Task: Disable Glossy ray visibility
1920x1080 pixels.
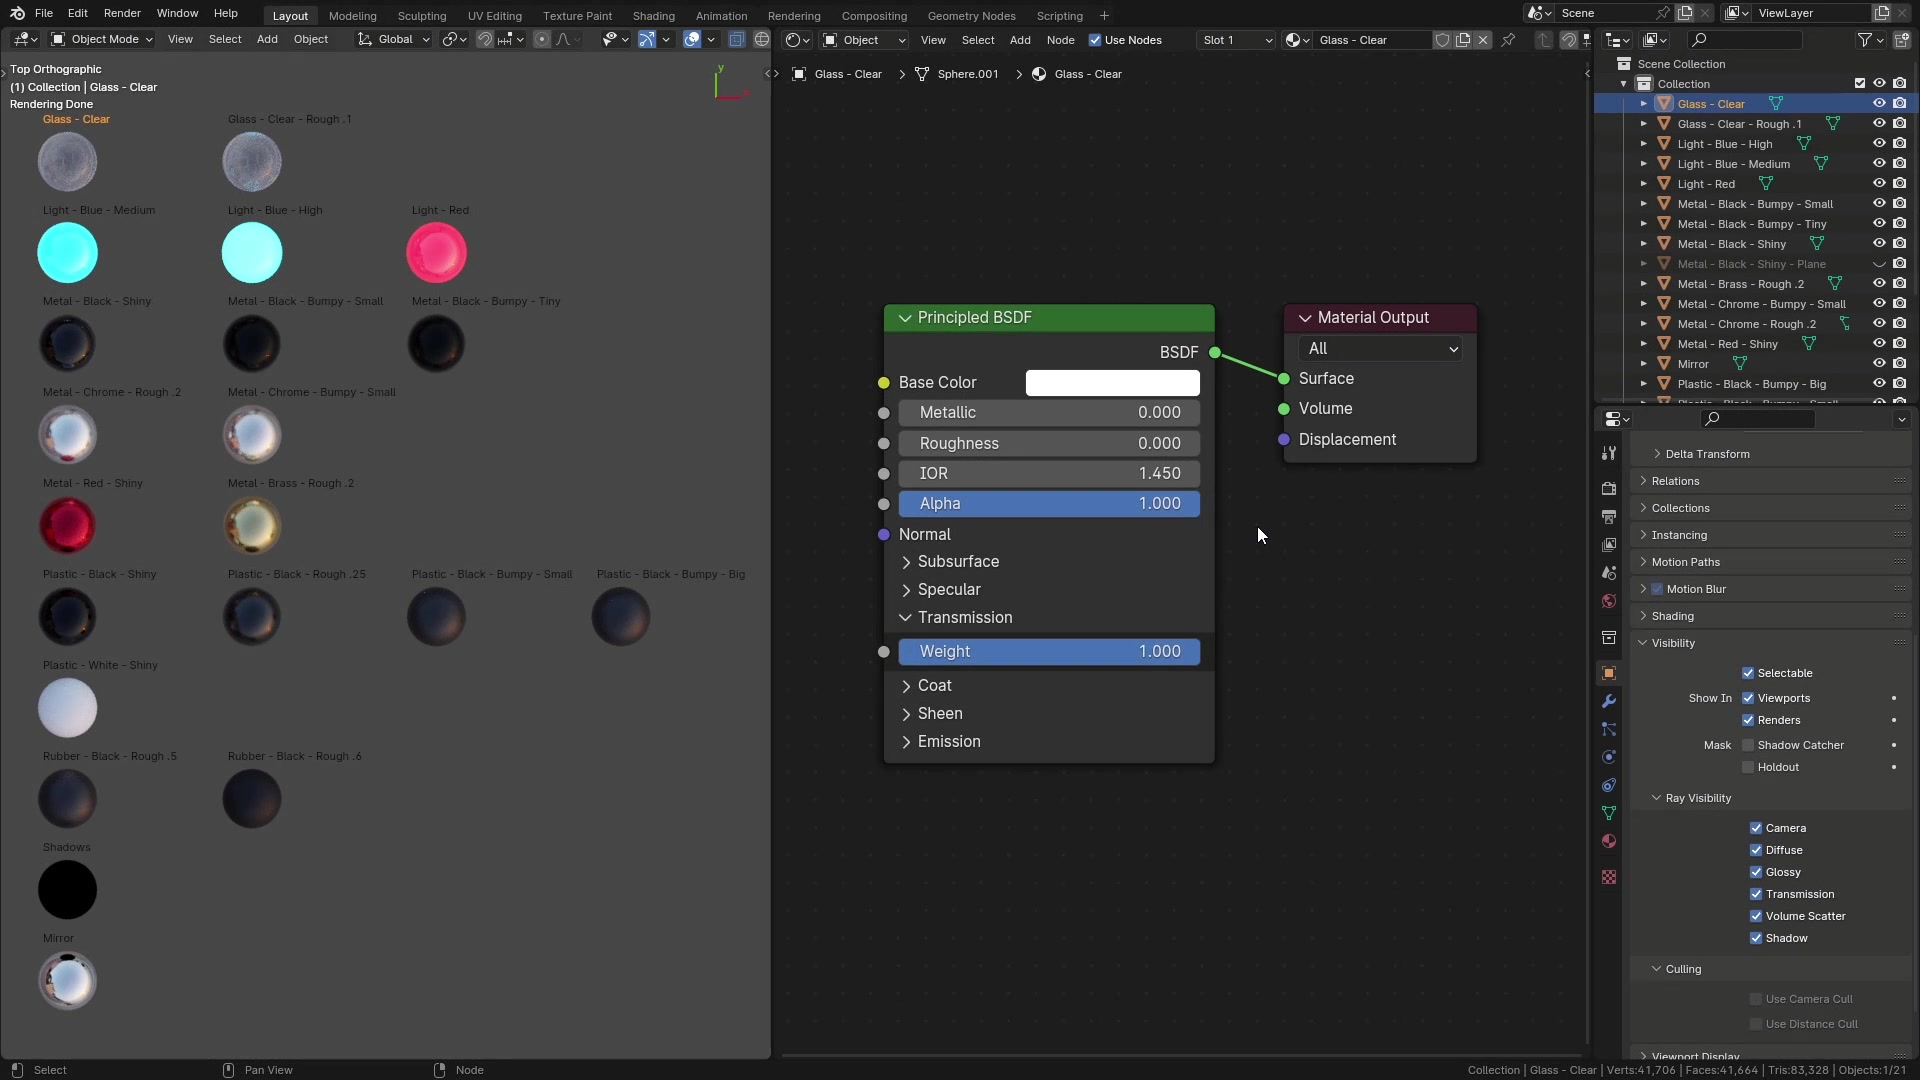Action: [x=1756, y=872]
